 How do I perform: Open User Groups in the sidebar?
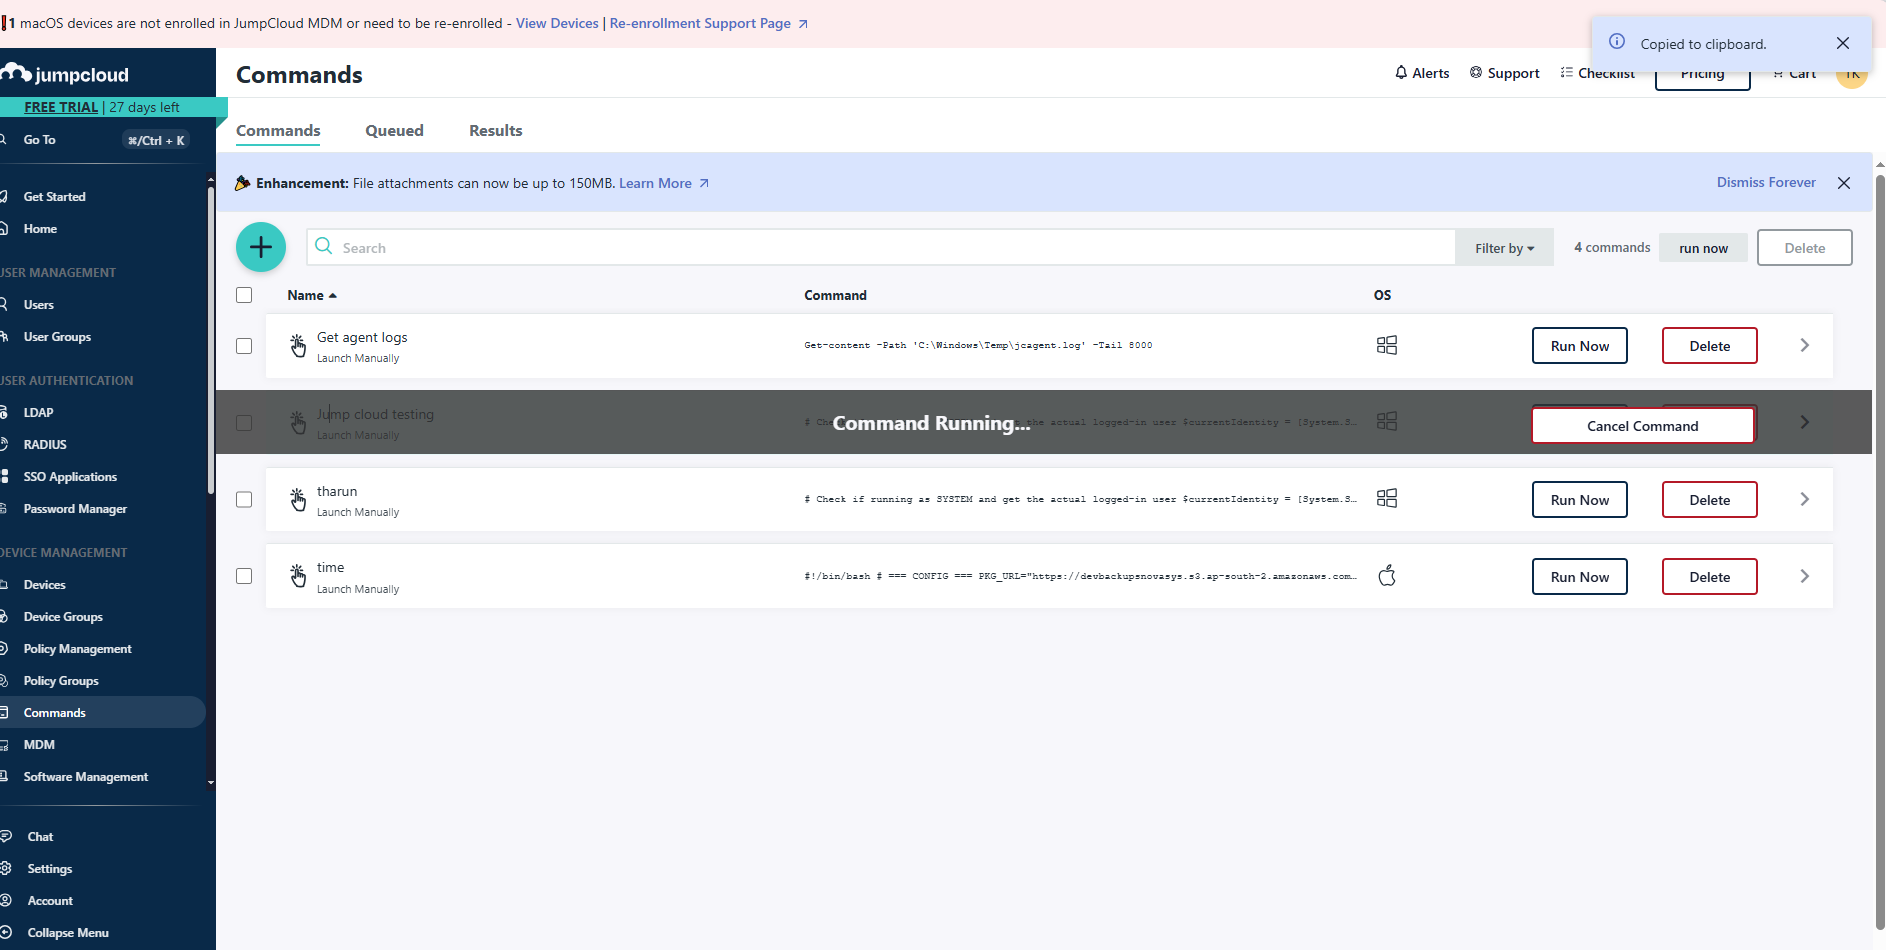(57, 337)
